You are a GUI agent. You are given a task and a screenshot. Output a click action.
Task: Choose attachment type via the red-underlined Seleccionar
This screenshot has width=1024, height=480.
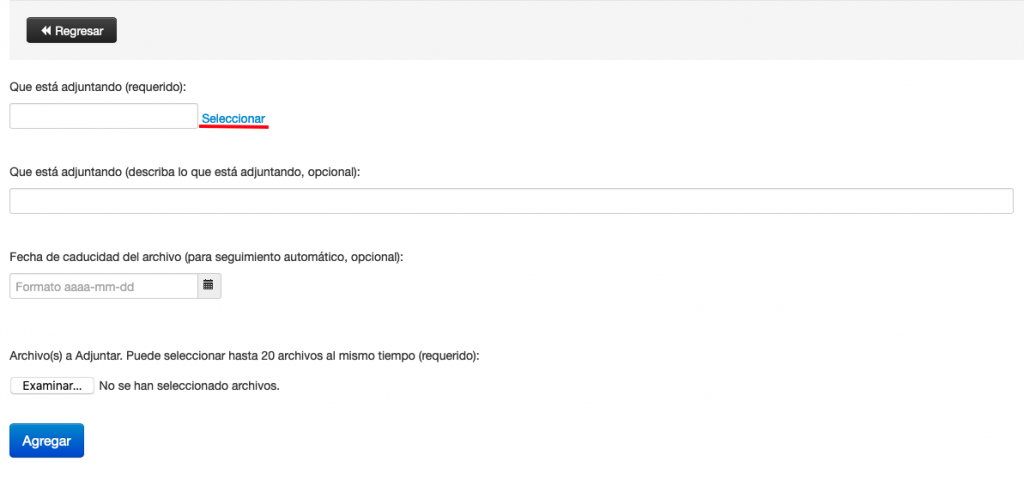(233, 119)
